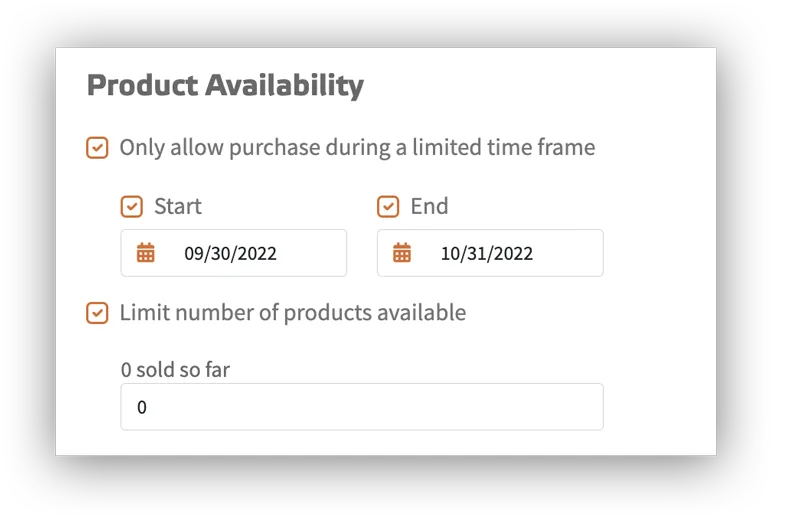Focus the product quantity limit input
This screenshot has height=515, width=800.
361,407
